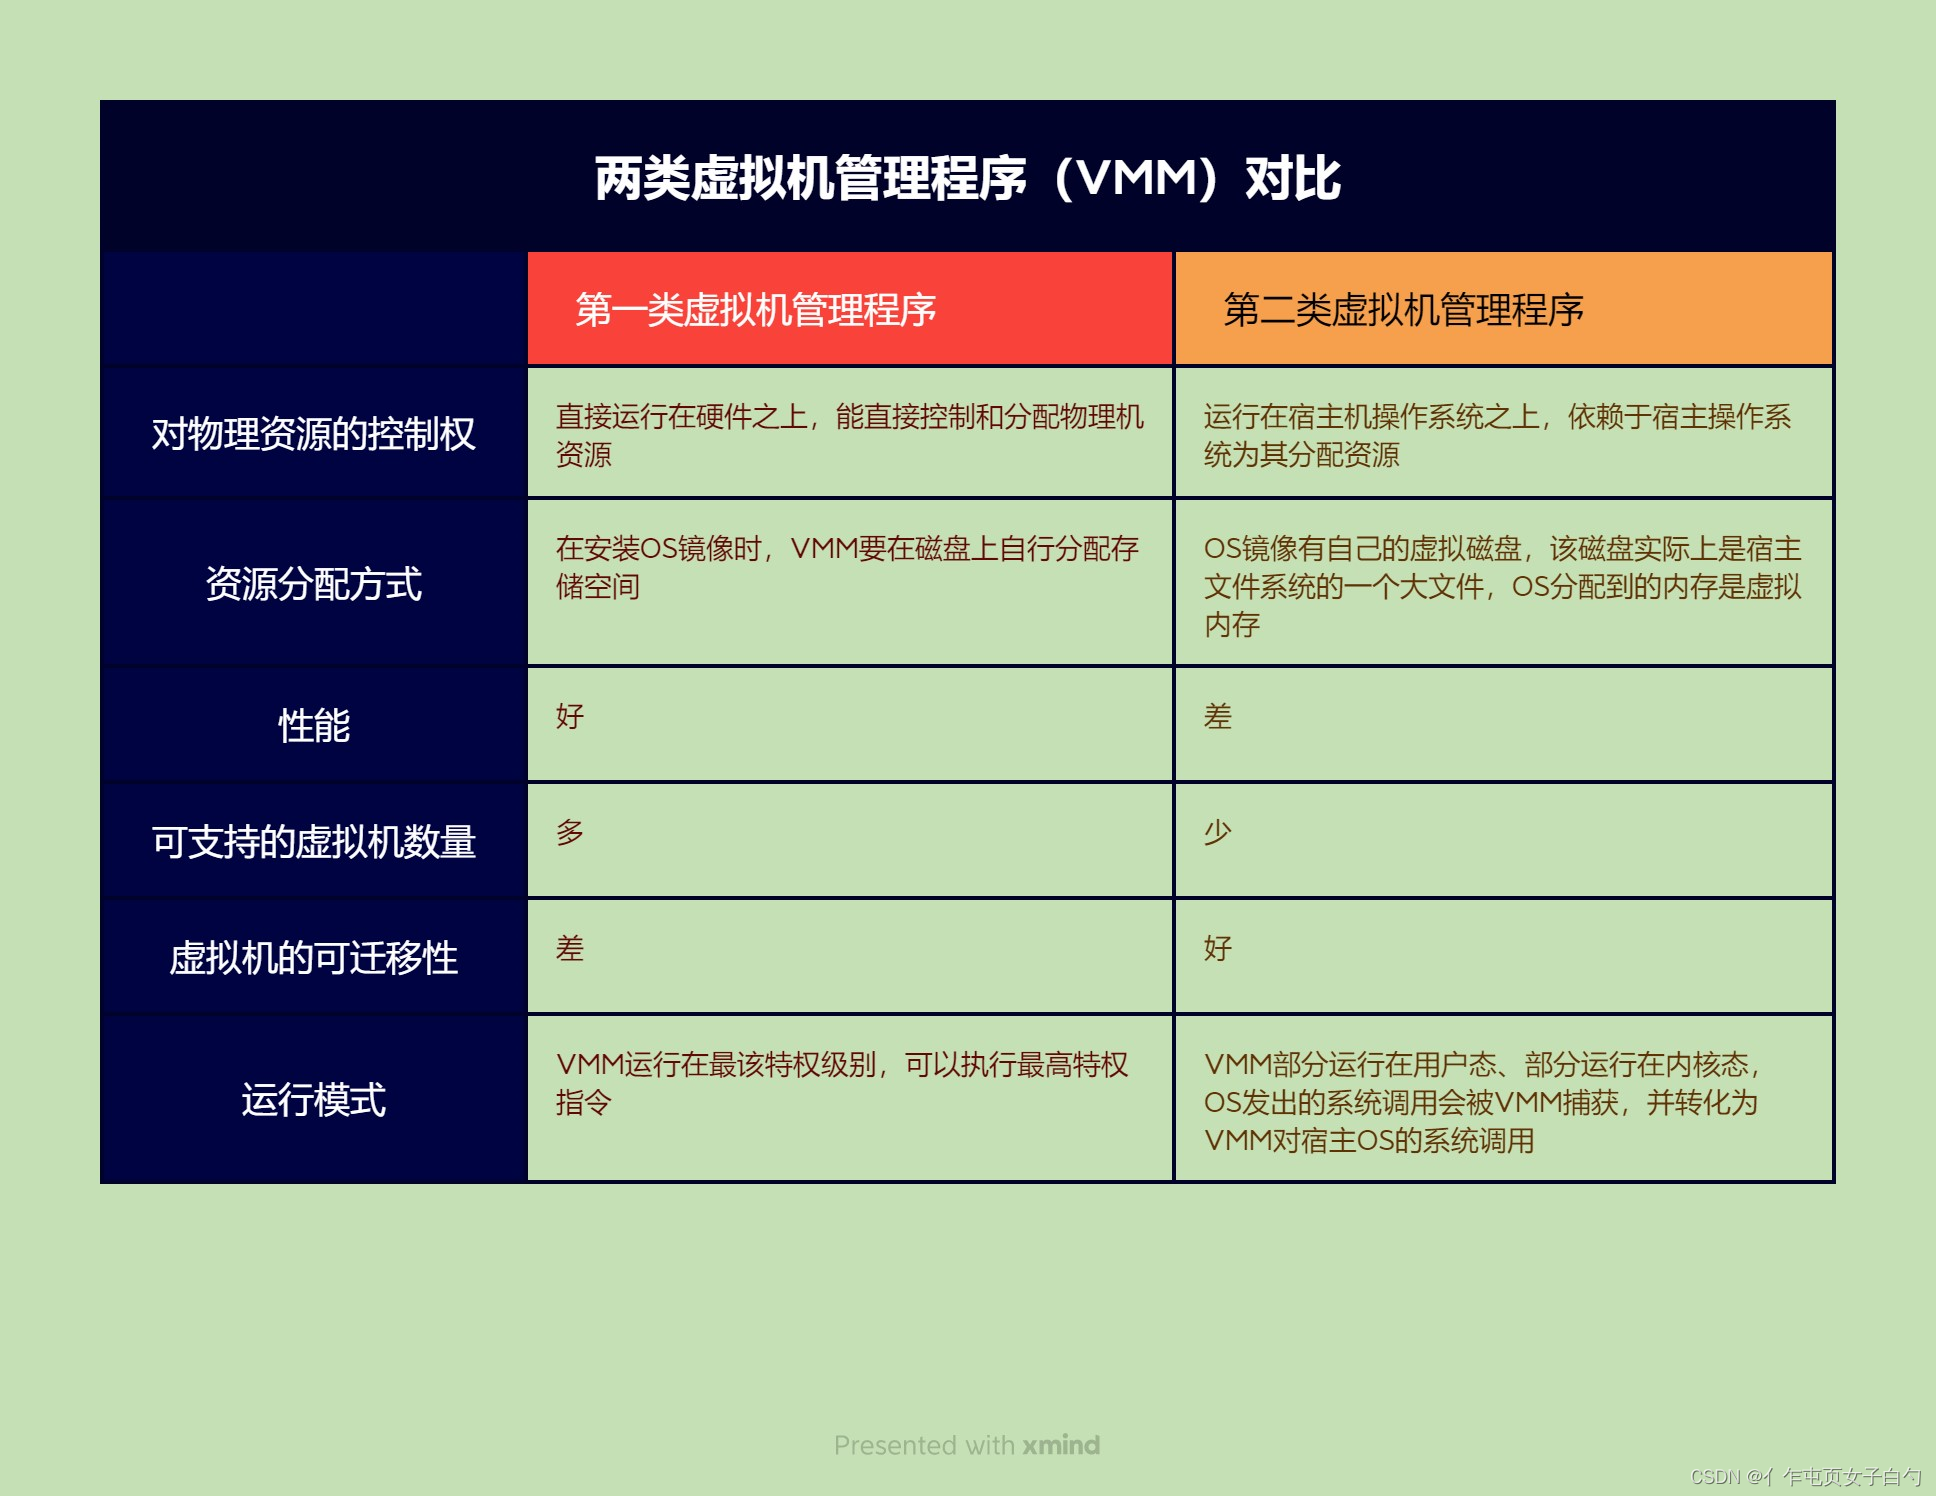
Task: Click the '资源分配方式' row label
Action: [x=313, y=584]
